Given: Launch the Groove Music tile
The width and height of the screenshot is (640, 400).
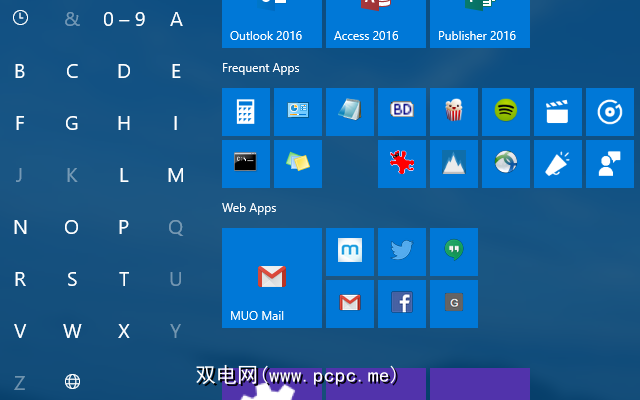Looking at the screenshot, I should point(610,111).
